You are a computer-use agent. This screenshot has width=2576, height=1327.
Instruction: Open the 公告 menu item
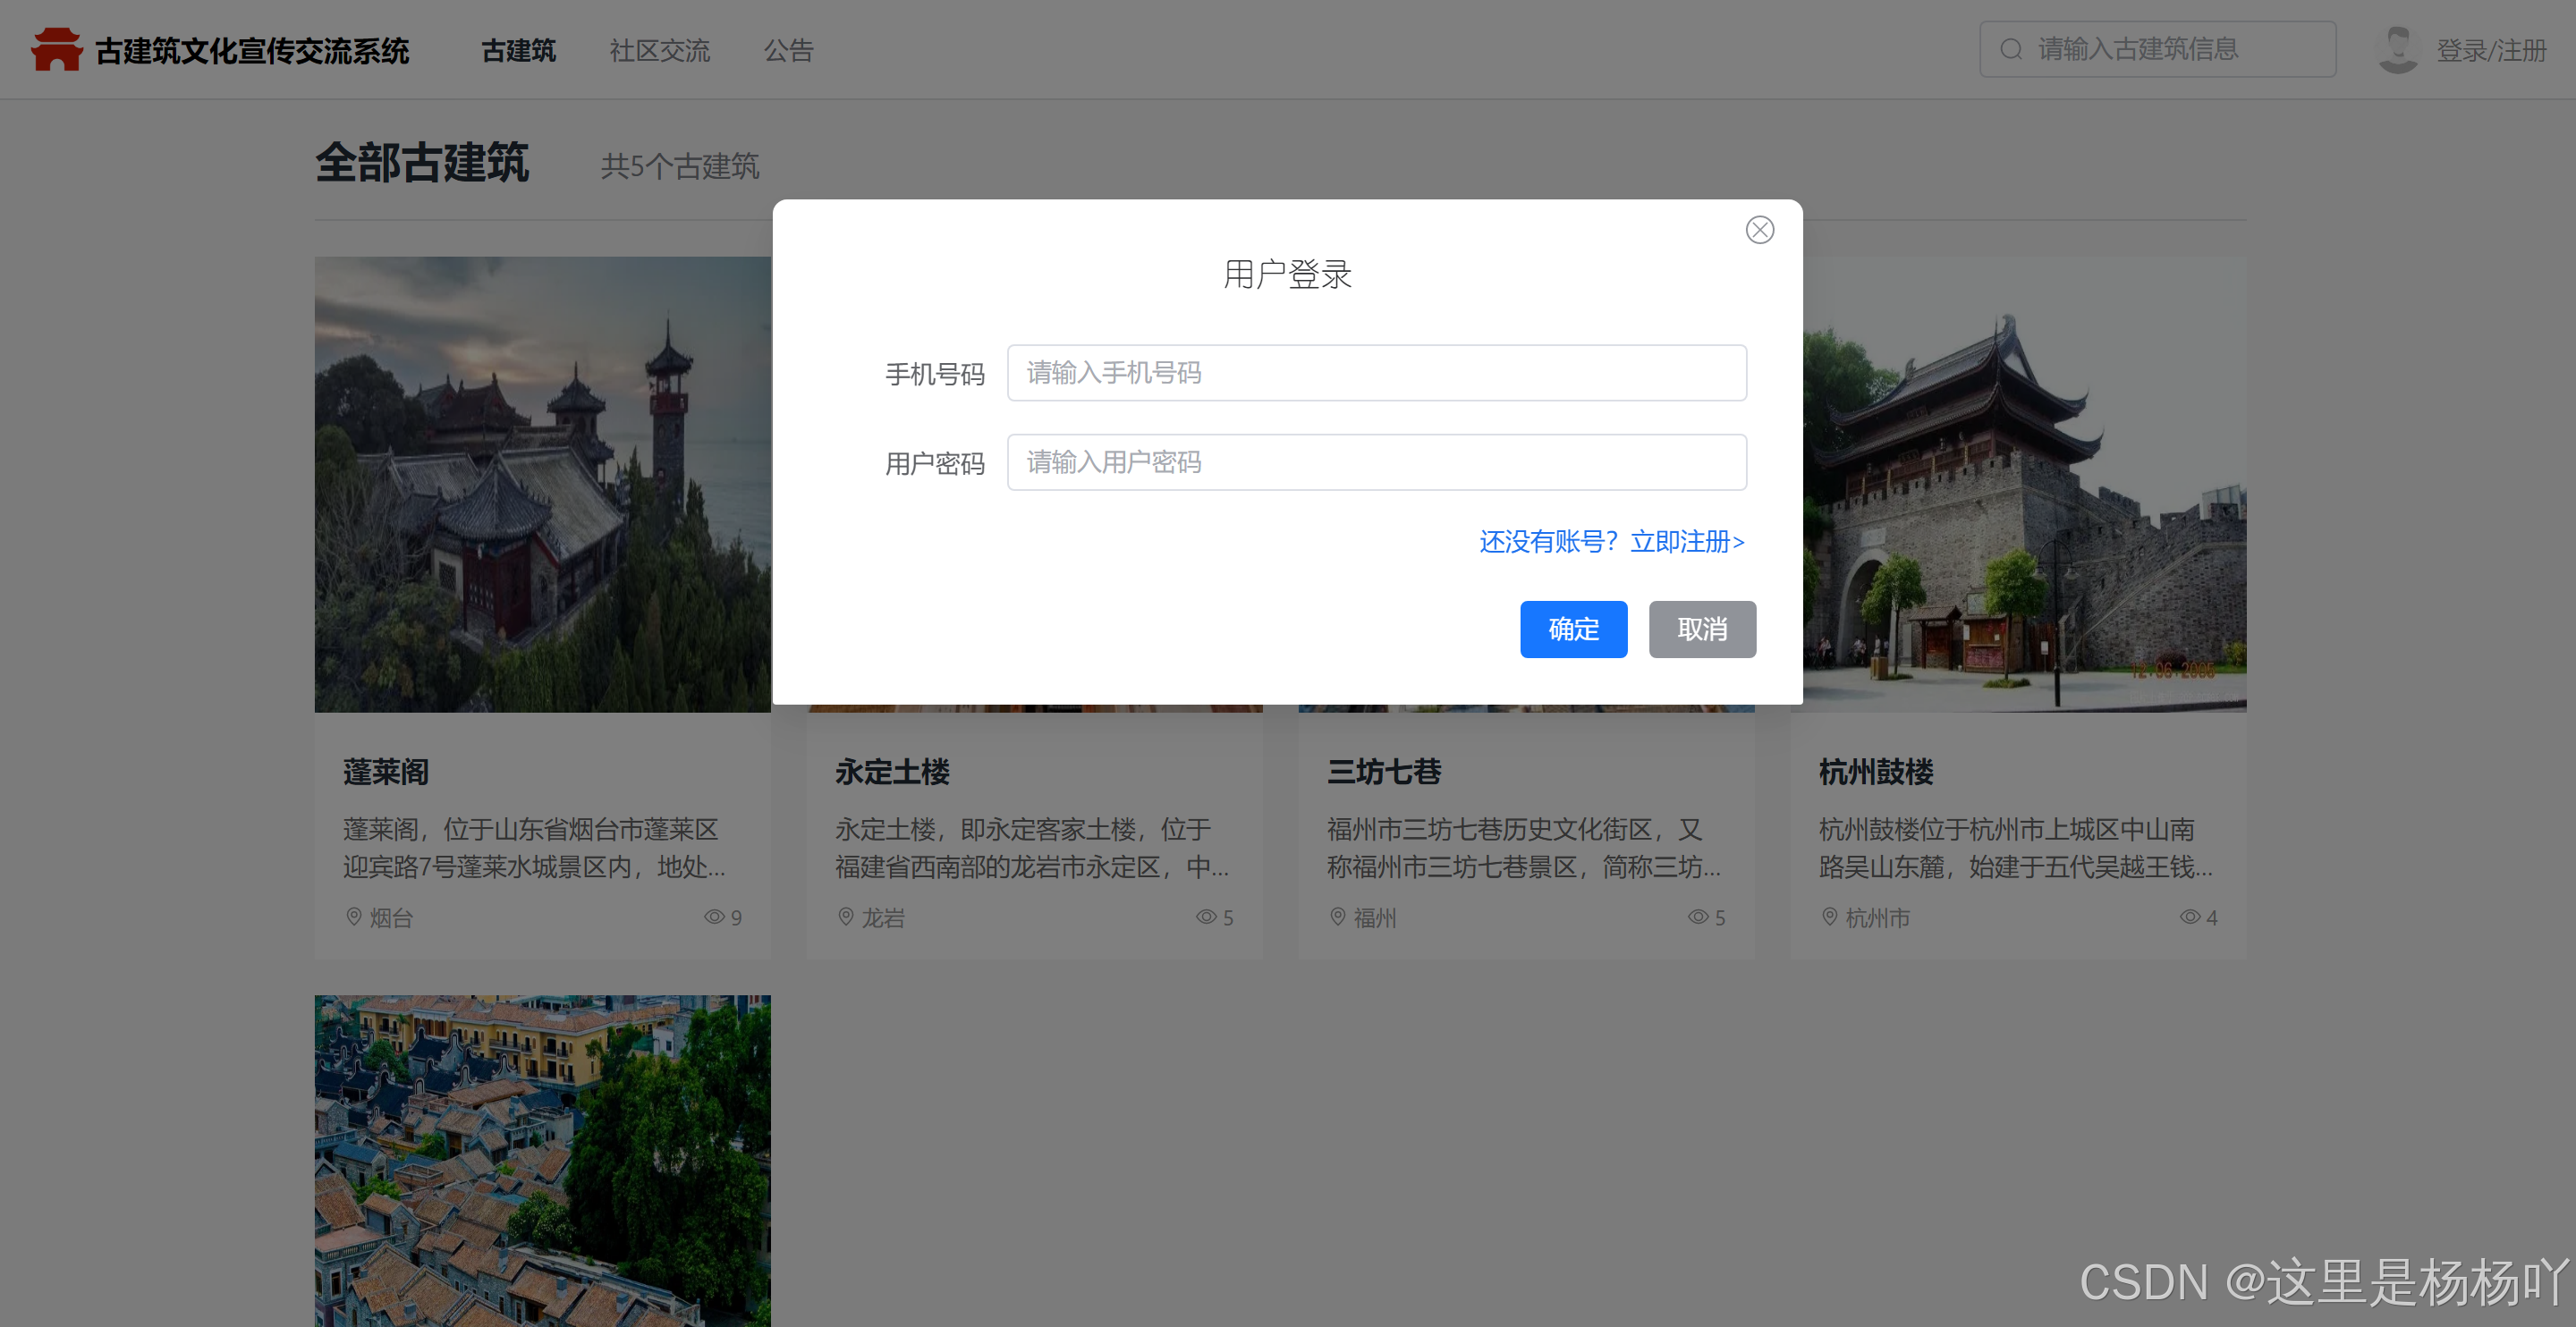coord(788,50)
